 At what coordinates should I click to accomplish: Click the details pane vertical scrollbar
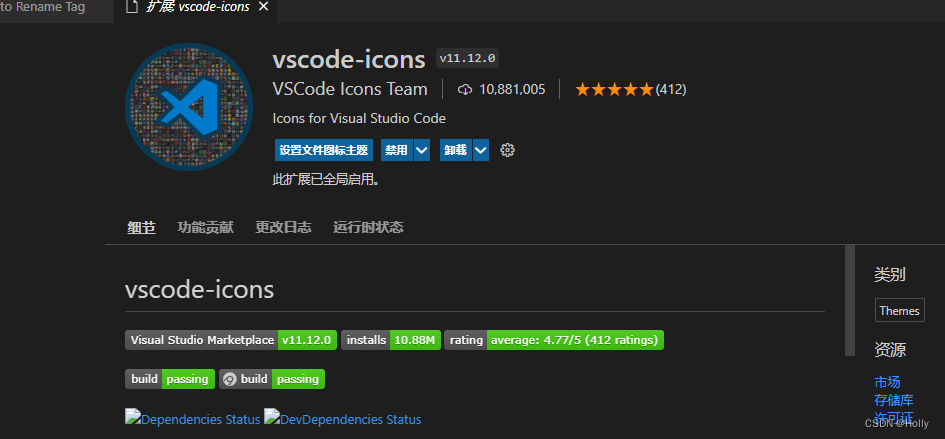click(x=850, y=300)
